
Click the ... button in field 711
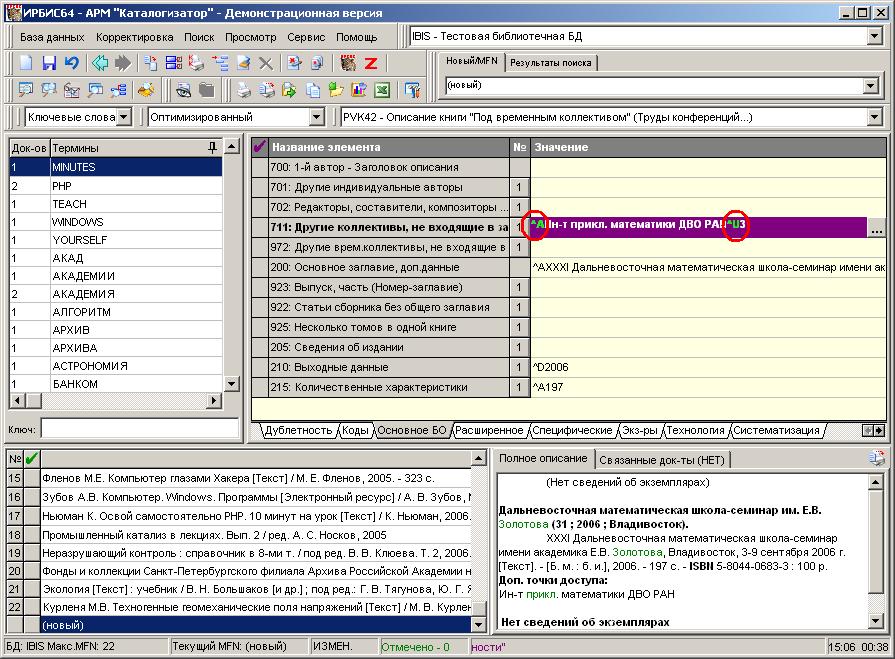point(877,228)
